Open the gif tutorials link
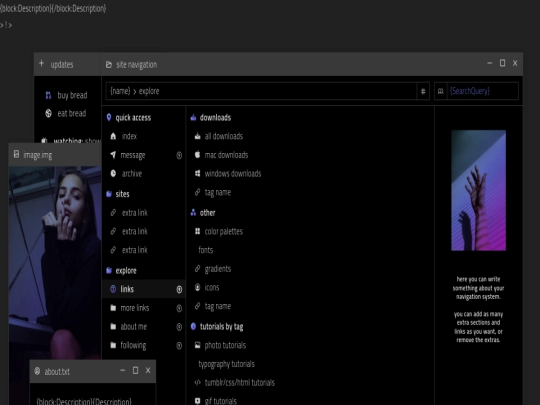540x405 pixels. [221, 401]
